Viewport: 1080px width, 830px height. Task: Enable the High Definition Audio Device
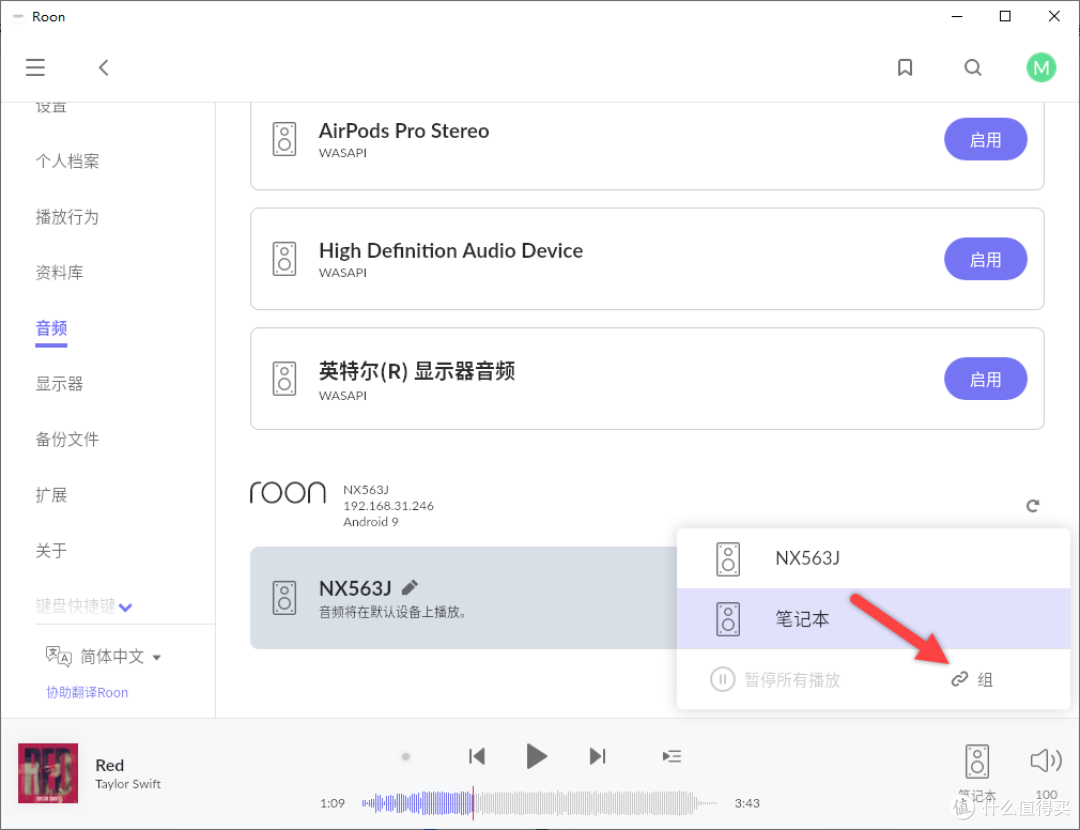point(985,260)
